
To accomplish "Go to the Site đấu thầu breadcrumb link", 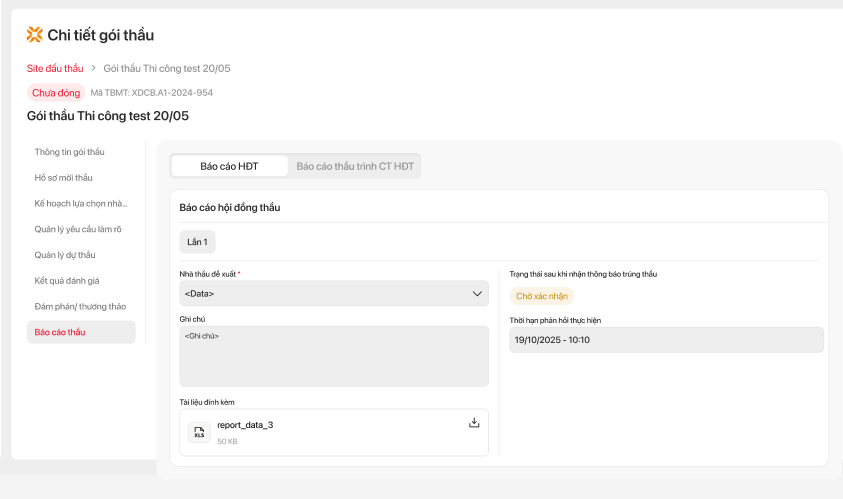I will pos(55,68).
